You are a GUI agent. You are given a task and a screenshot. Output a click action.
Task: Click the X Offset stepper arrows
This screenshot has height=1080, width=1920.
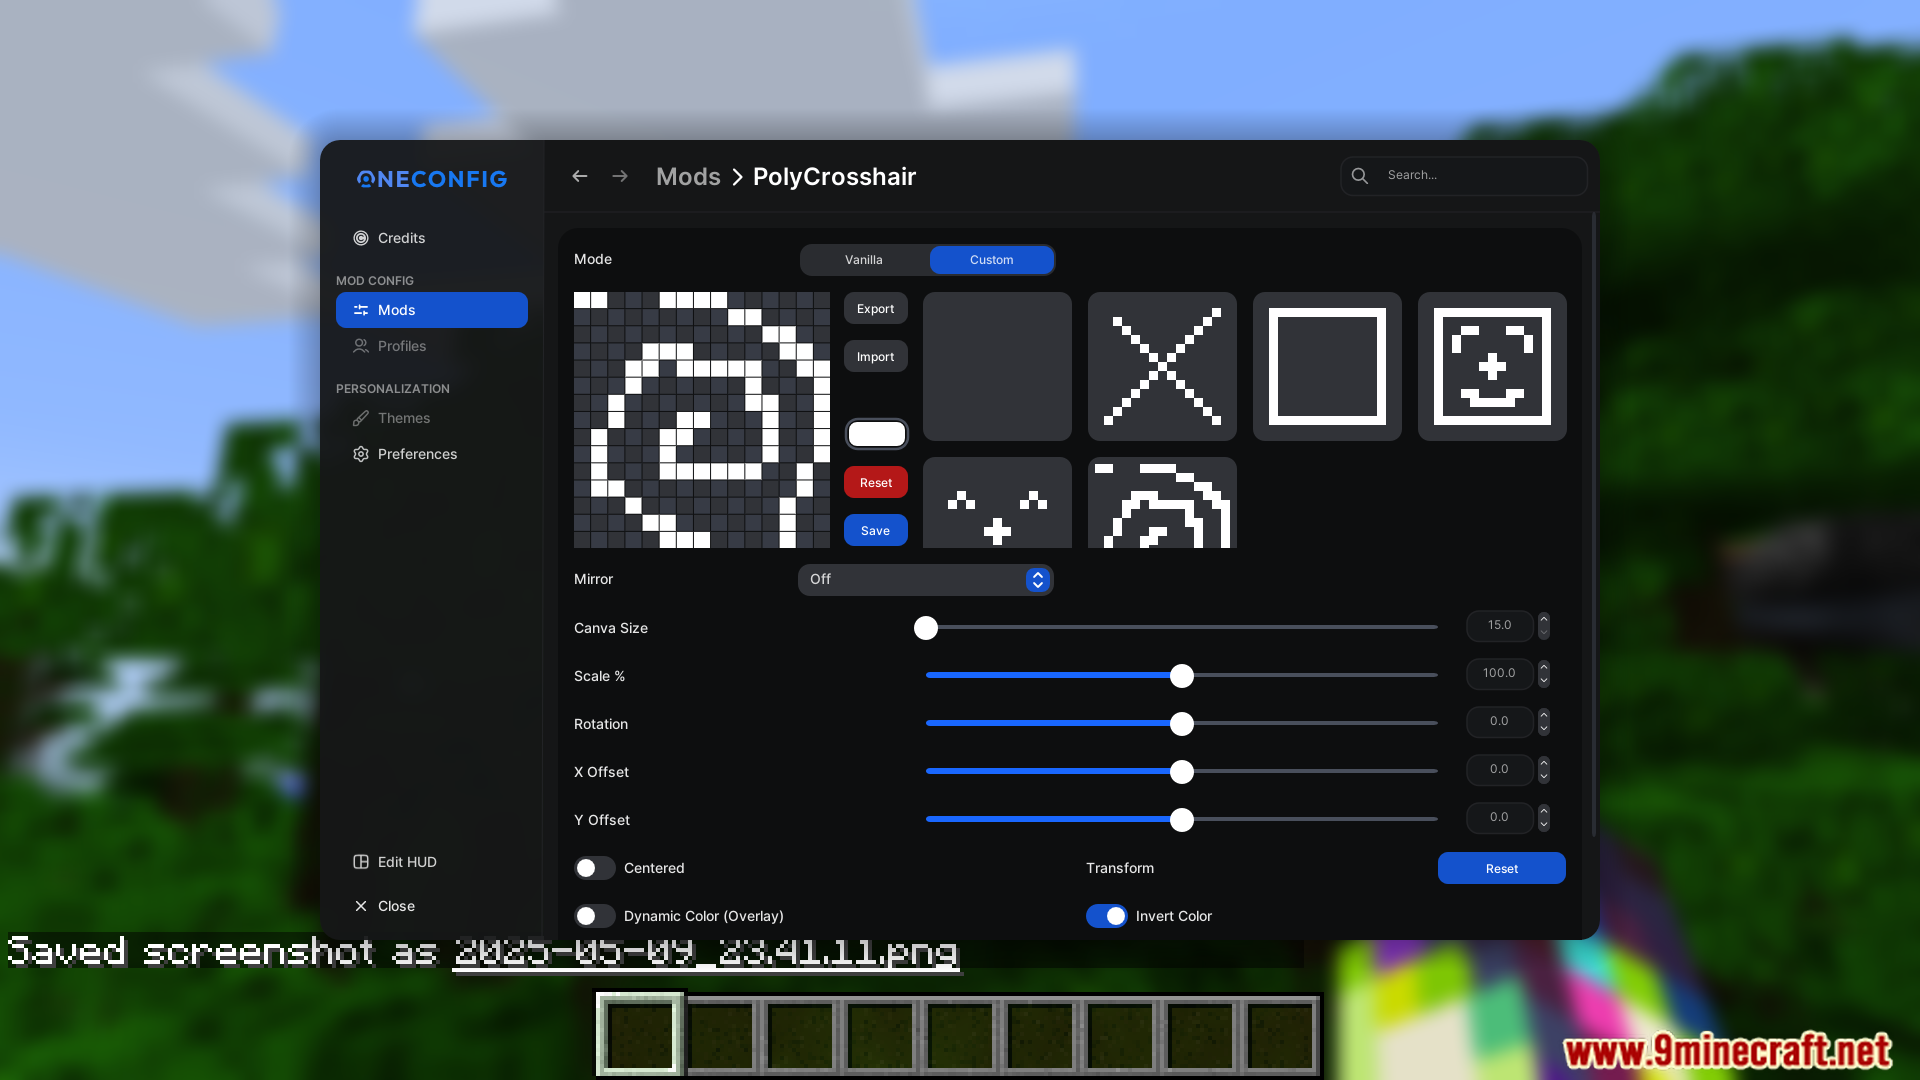pyautogui.click(x=1544, y=770)
